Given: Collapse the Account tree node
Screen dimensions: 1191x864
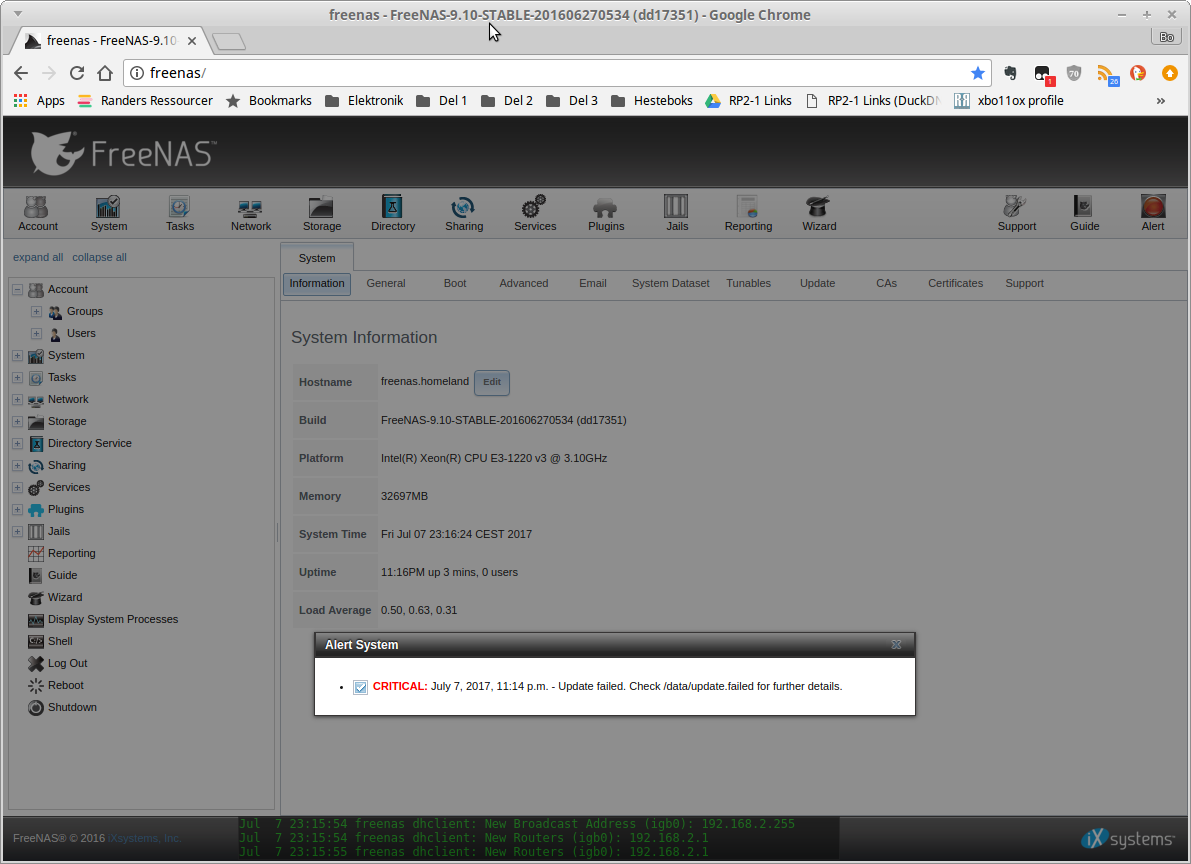Looking at the screenshot, I should (x=17, y=290).
